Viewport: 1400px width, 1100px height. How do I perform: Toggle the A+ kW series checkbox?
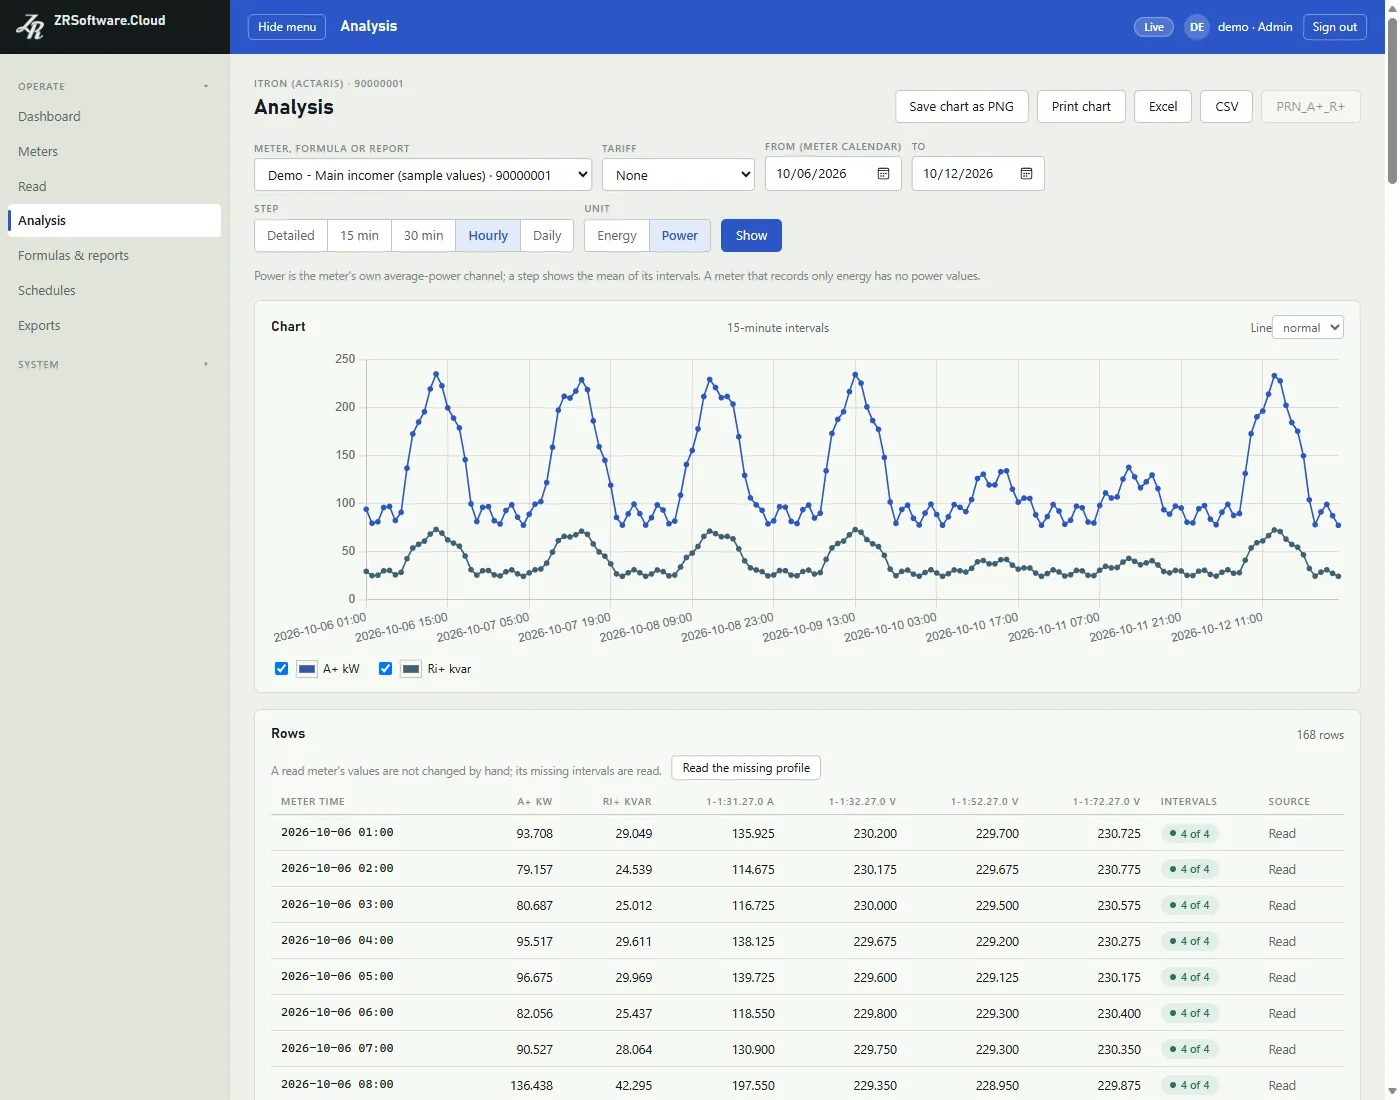tap(282, 669)
